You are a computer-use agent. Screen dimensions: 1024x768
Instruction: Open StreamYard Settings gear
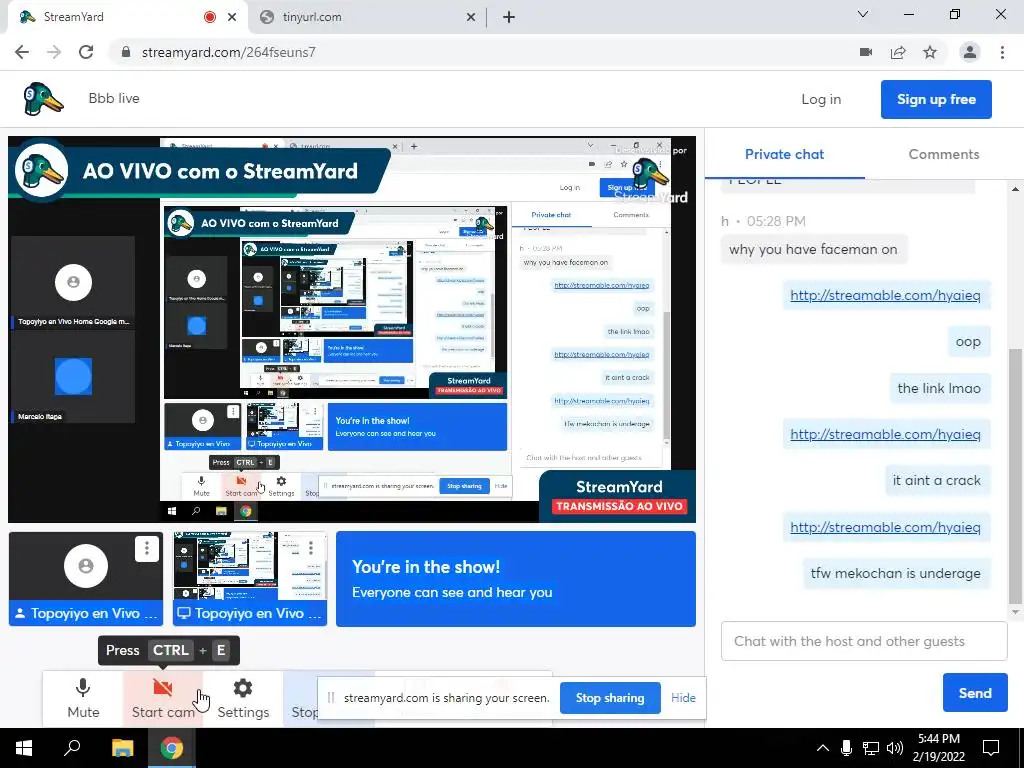[x=243, y=698]
